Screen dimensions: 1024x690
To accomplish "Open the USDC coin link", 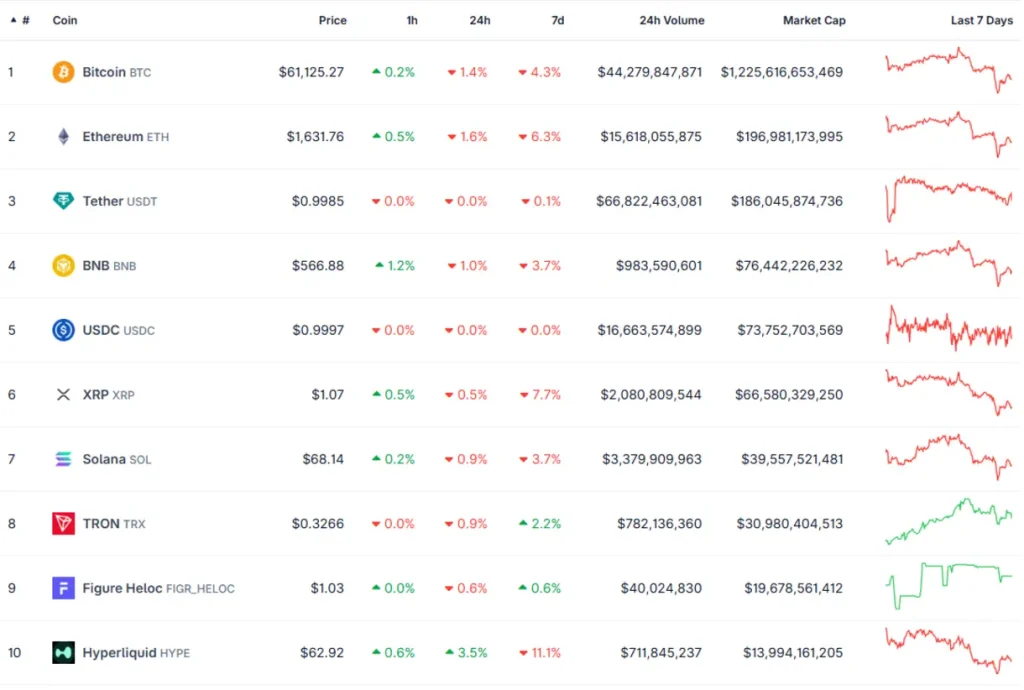I will (118, 330).
